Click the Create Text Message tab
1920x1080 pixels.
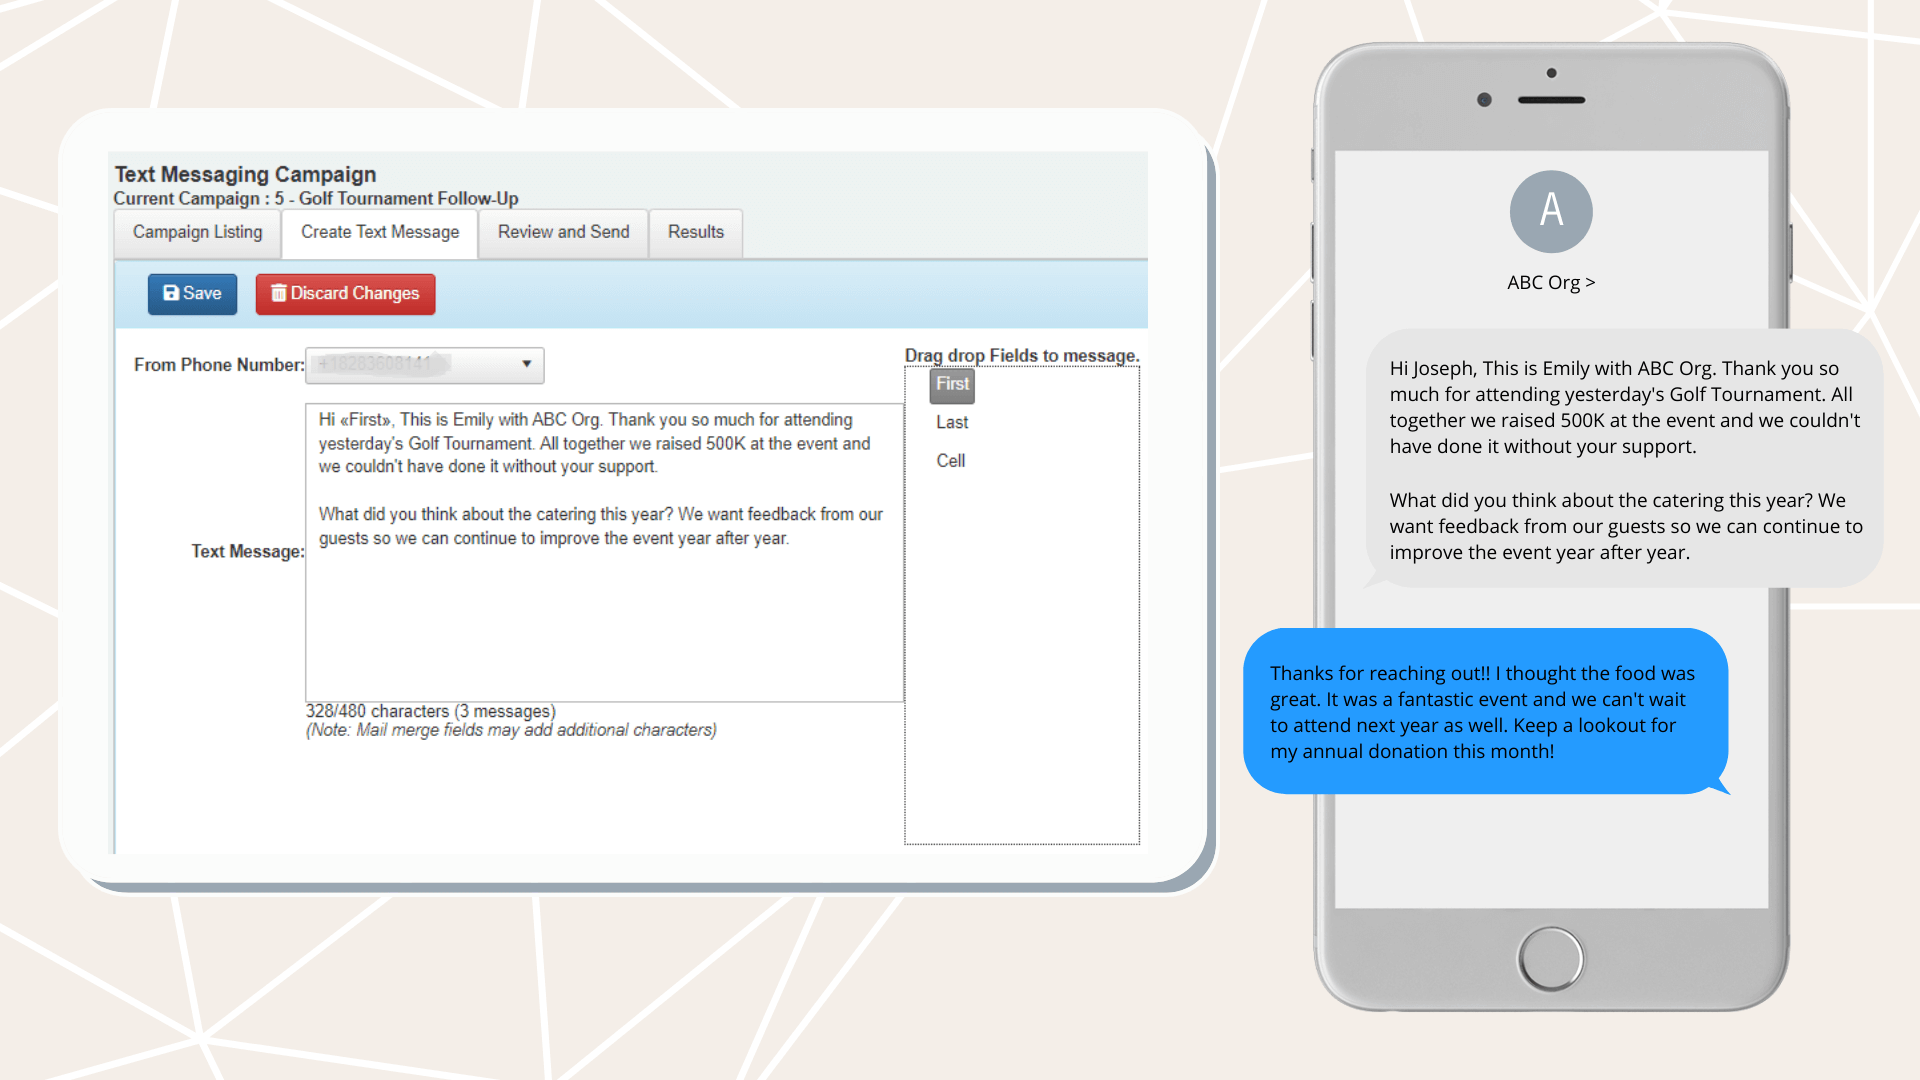tap(378, 231)
